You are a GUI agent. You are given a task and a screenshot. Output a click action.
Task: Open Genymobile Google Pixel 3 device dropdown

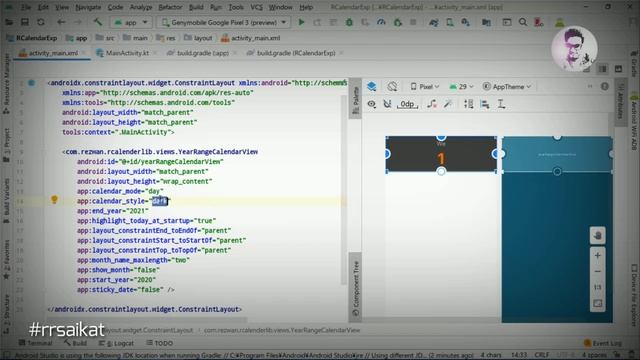pos(224,22)
